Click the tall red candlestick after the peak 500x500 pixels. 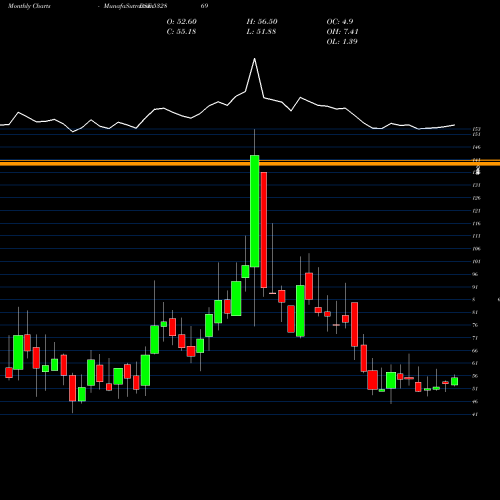coord(264,230)
